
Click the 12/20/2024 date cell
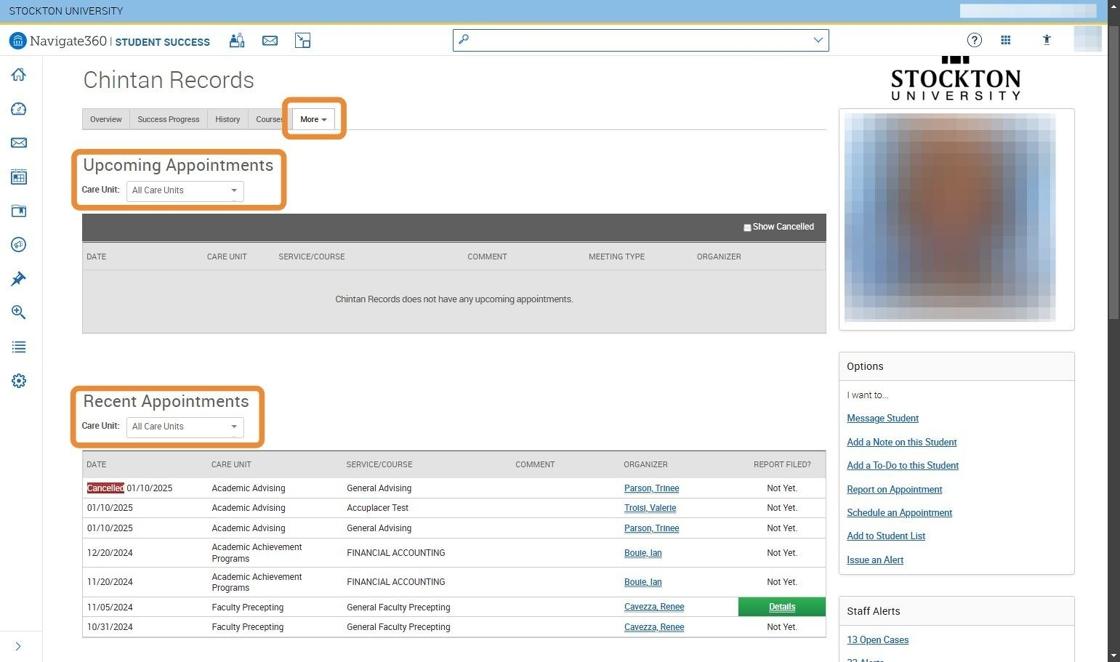(x=110, y=553)
